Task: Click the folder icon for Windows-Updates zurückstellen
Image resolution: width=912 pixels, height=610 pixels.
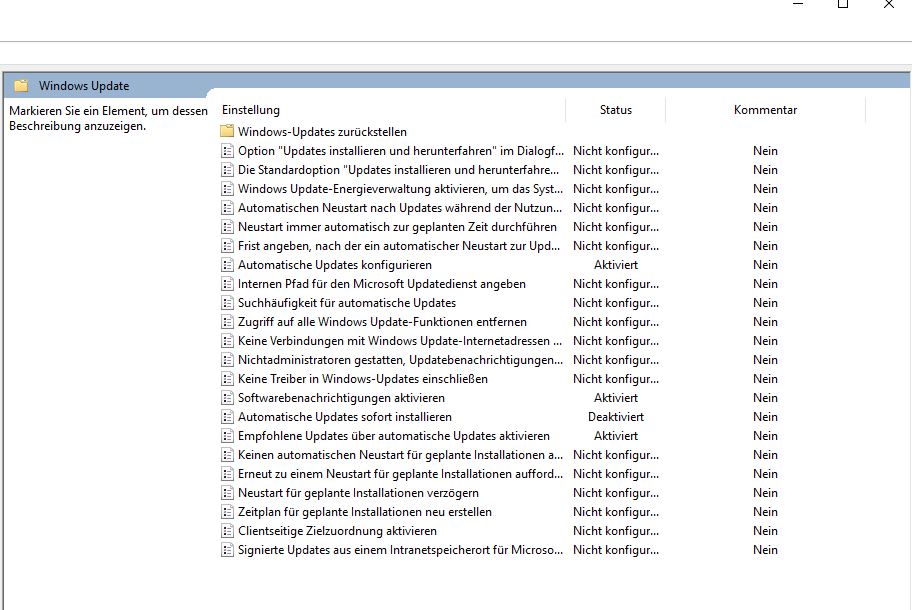Action: tap(227, 131)
